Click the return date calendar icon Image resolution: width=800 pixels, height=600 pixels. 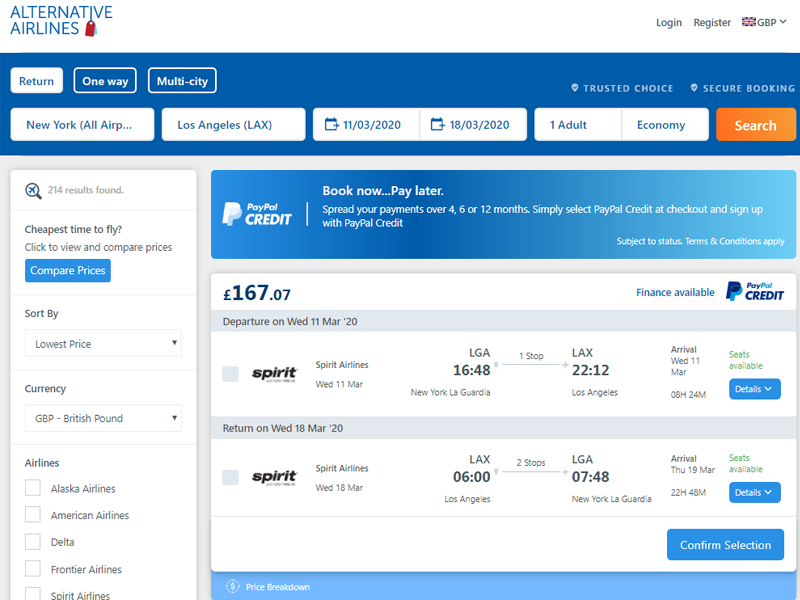(x=437, y=124)
